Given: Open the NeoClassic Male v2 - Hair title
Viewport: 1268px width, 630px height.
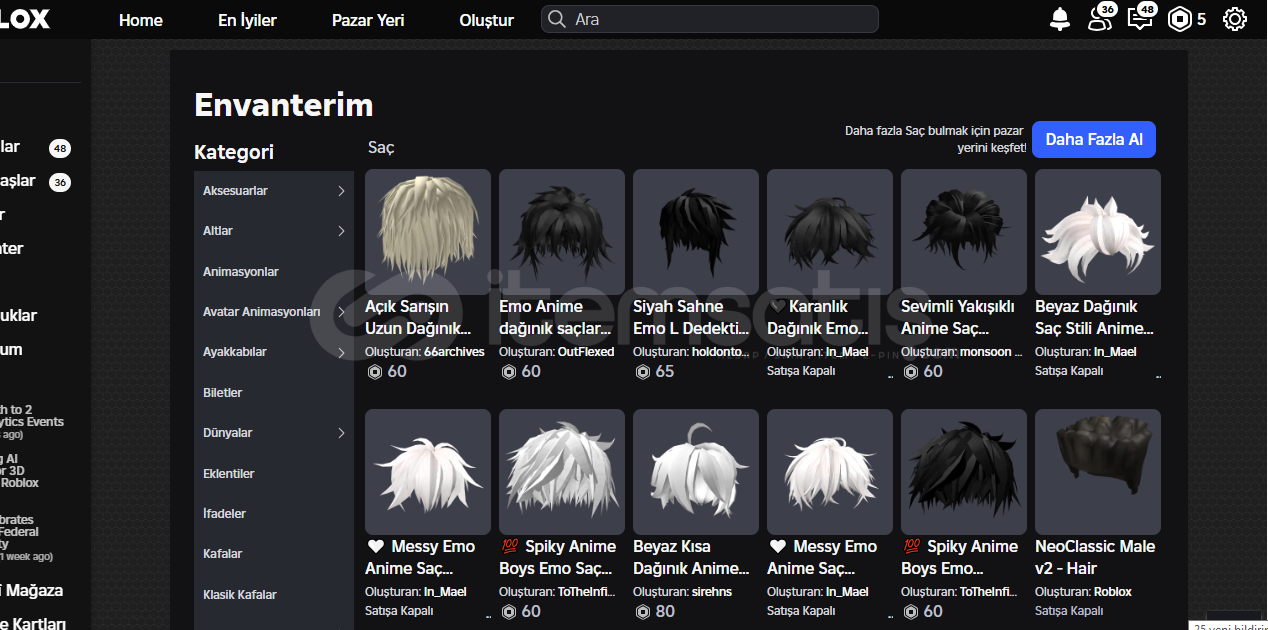Looking at the screenshot, I should click(x=1095, y=557).
